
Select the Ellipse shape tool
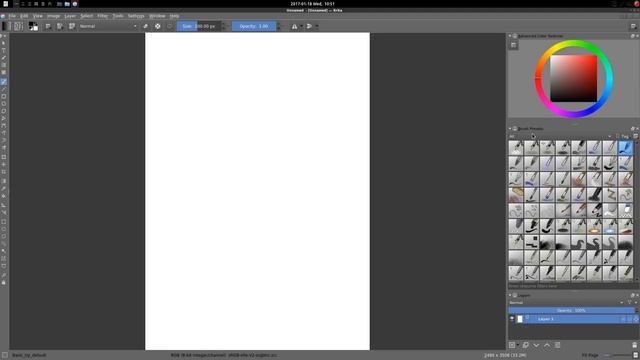(4, 104)
